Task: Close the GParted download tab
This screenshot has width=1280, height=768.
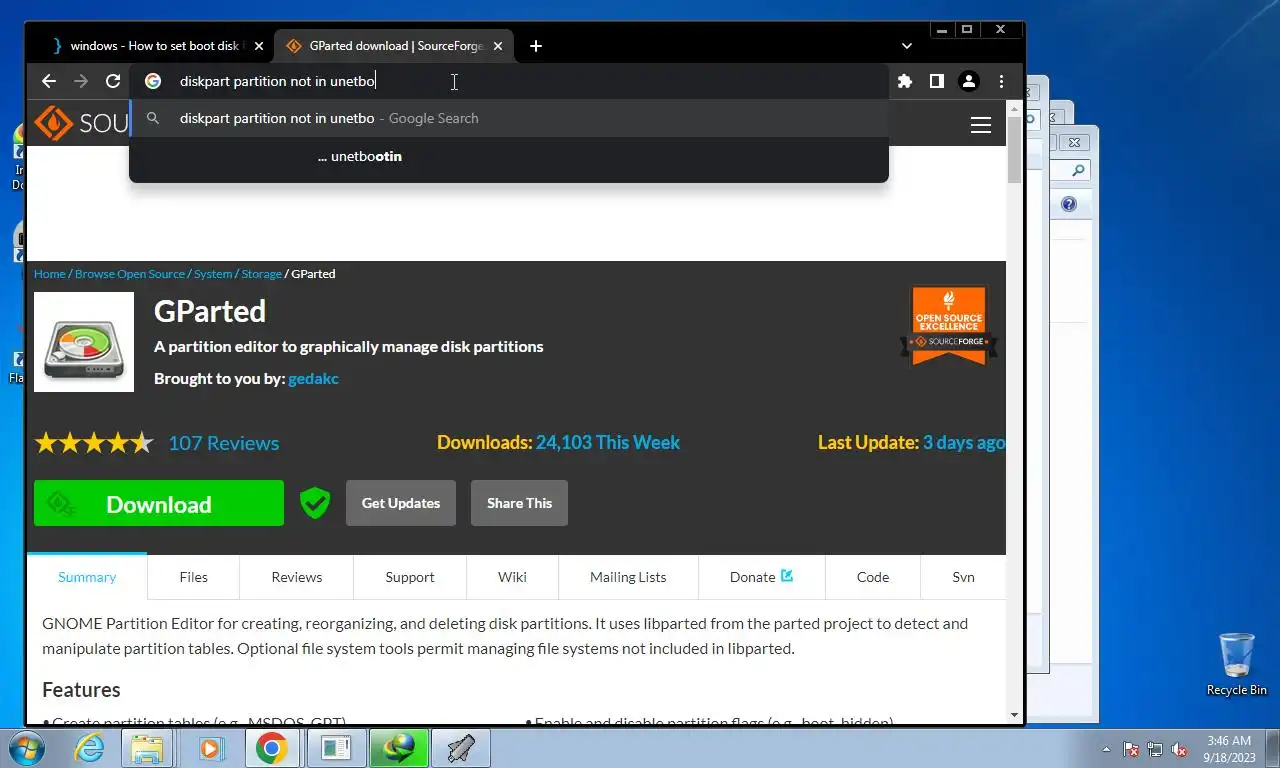Action: coord(498,46)
